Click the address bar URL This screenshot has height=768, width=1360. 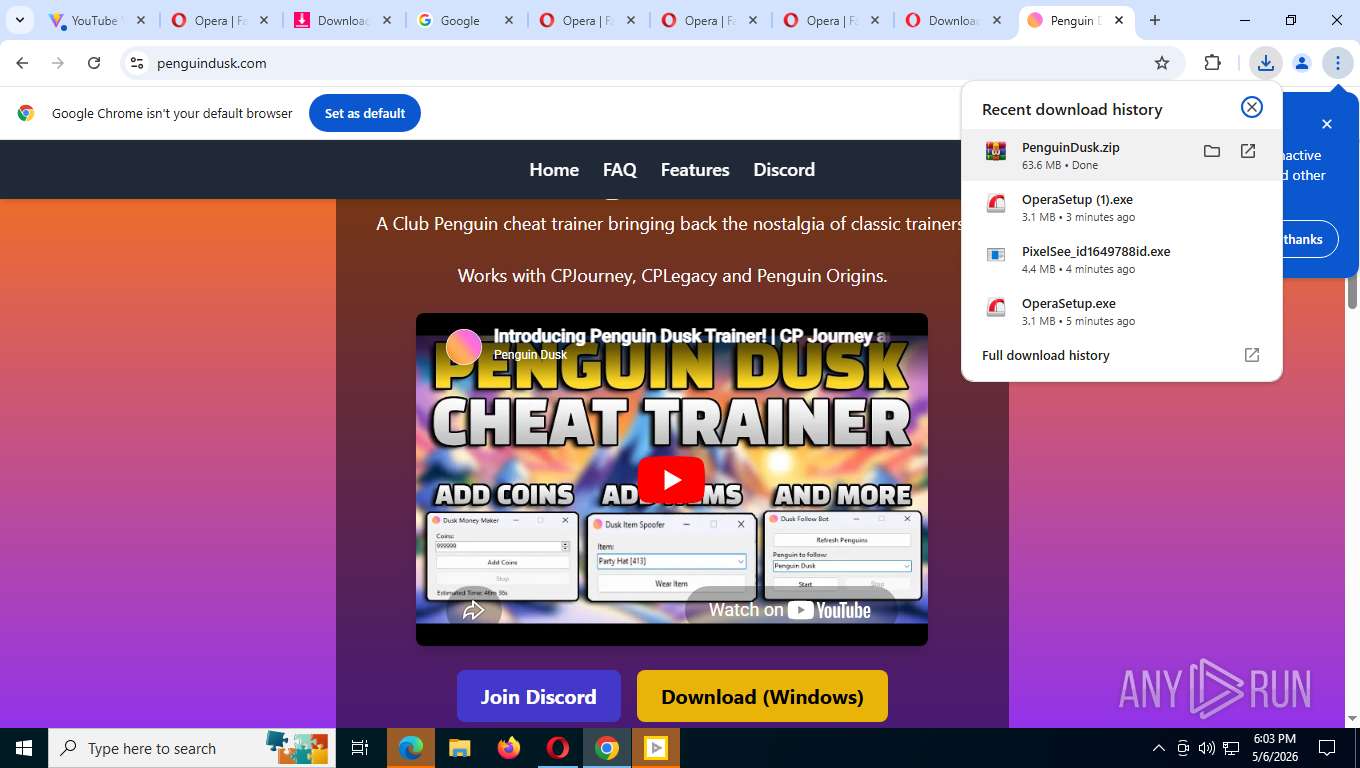point(212,63)
